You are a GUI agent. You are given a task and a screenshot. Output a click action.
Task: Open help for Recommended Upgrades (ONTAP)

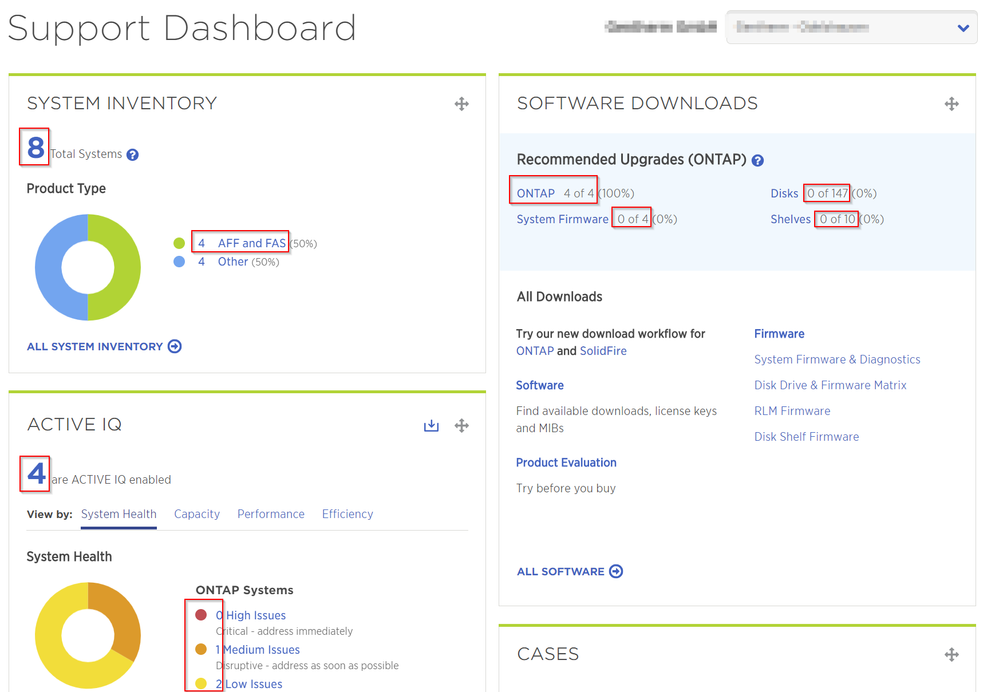759,159
